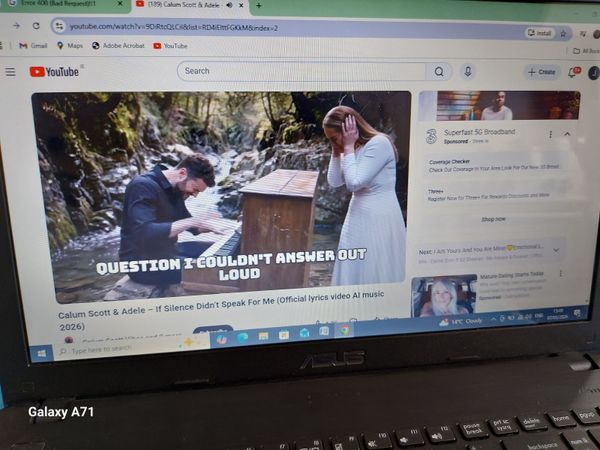Switch to the Error 400 Bad Request tab
600x450 pixels.
tap(66, 3)
